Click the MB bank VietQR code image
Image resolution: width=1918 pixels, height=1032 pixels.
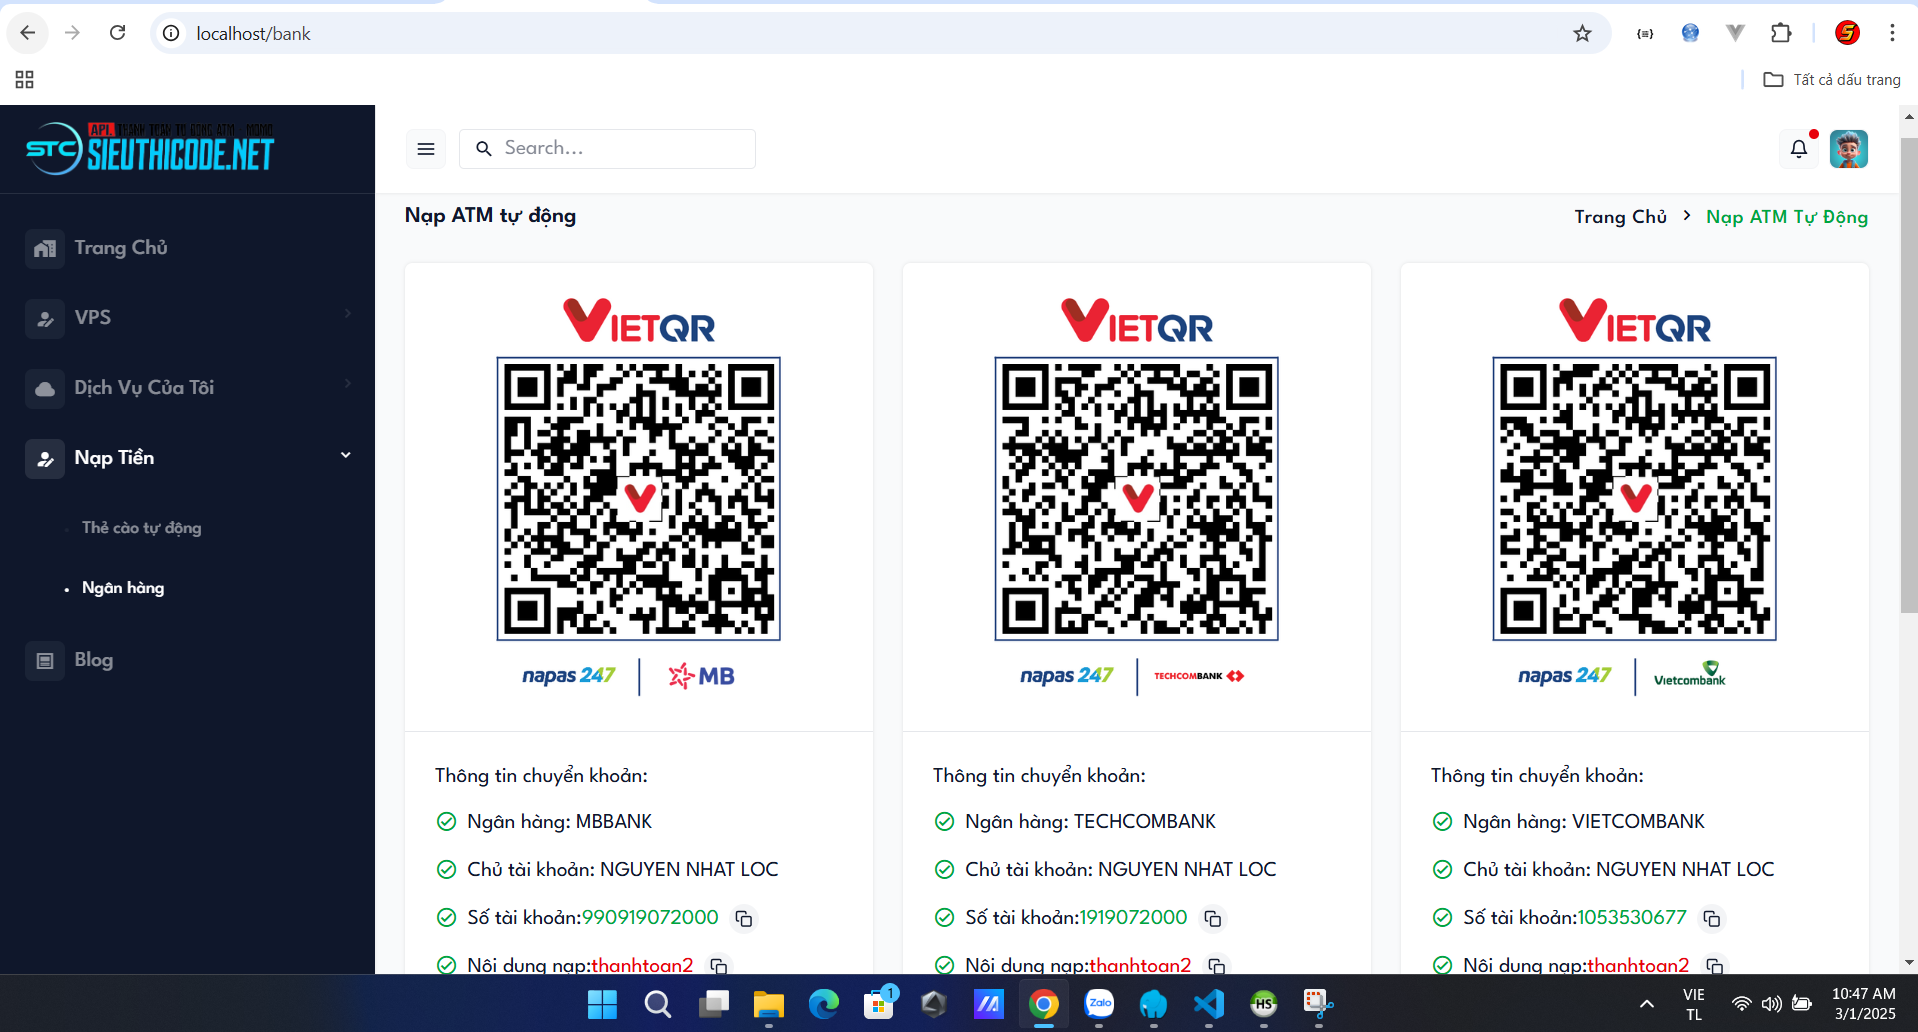[x=638, y=498]
